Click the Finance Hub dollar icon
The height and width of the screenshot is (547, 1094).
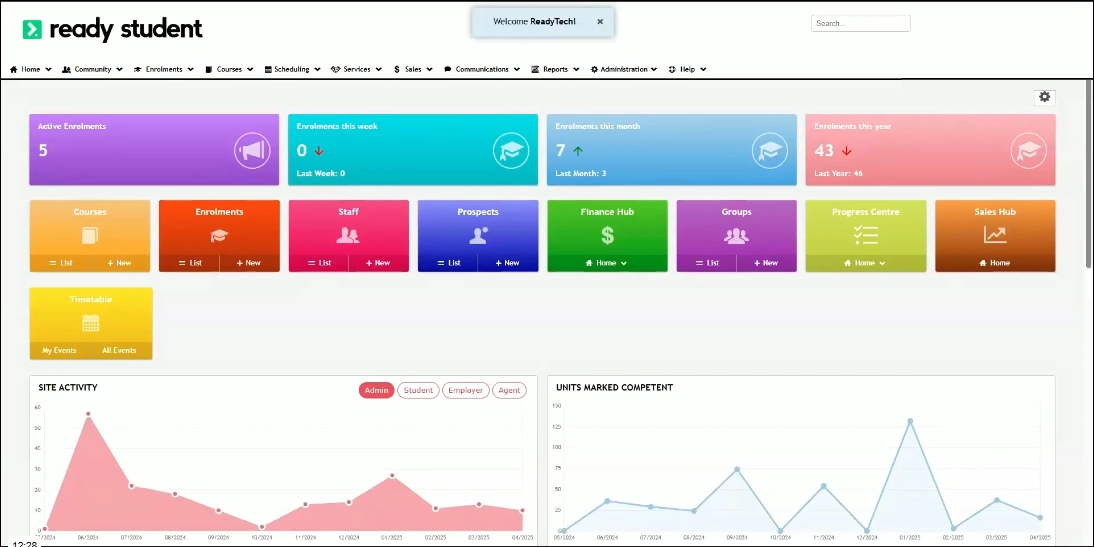point(608,236)
